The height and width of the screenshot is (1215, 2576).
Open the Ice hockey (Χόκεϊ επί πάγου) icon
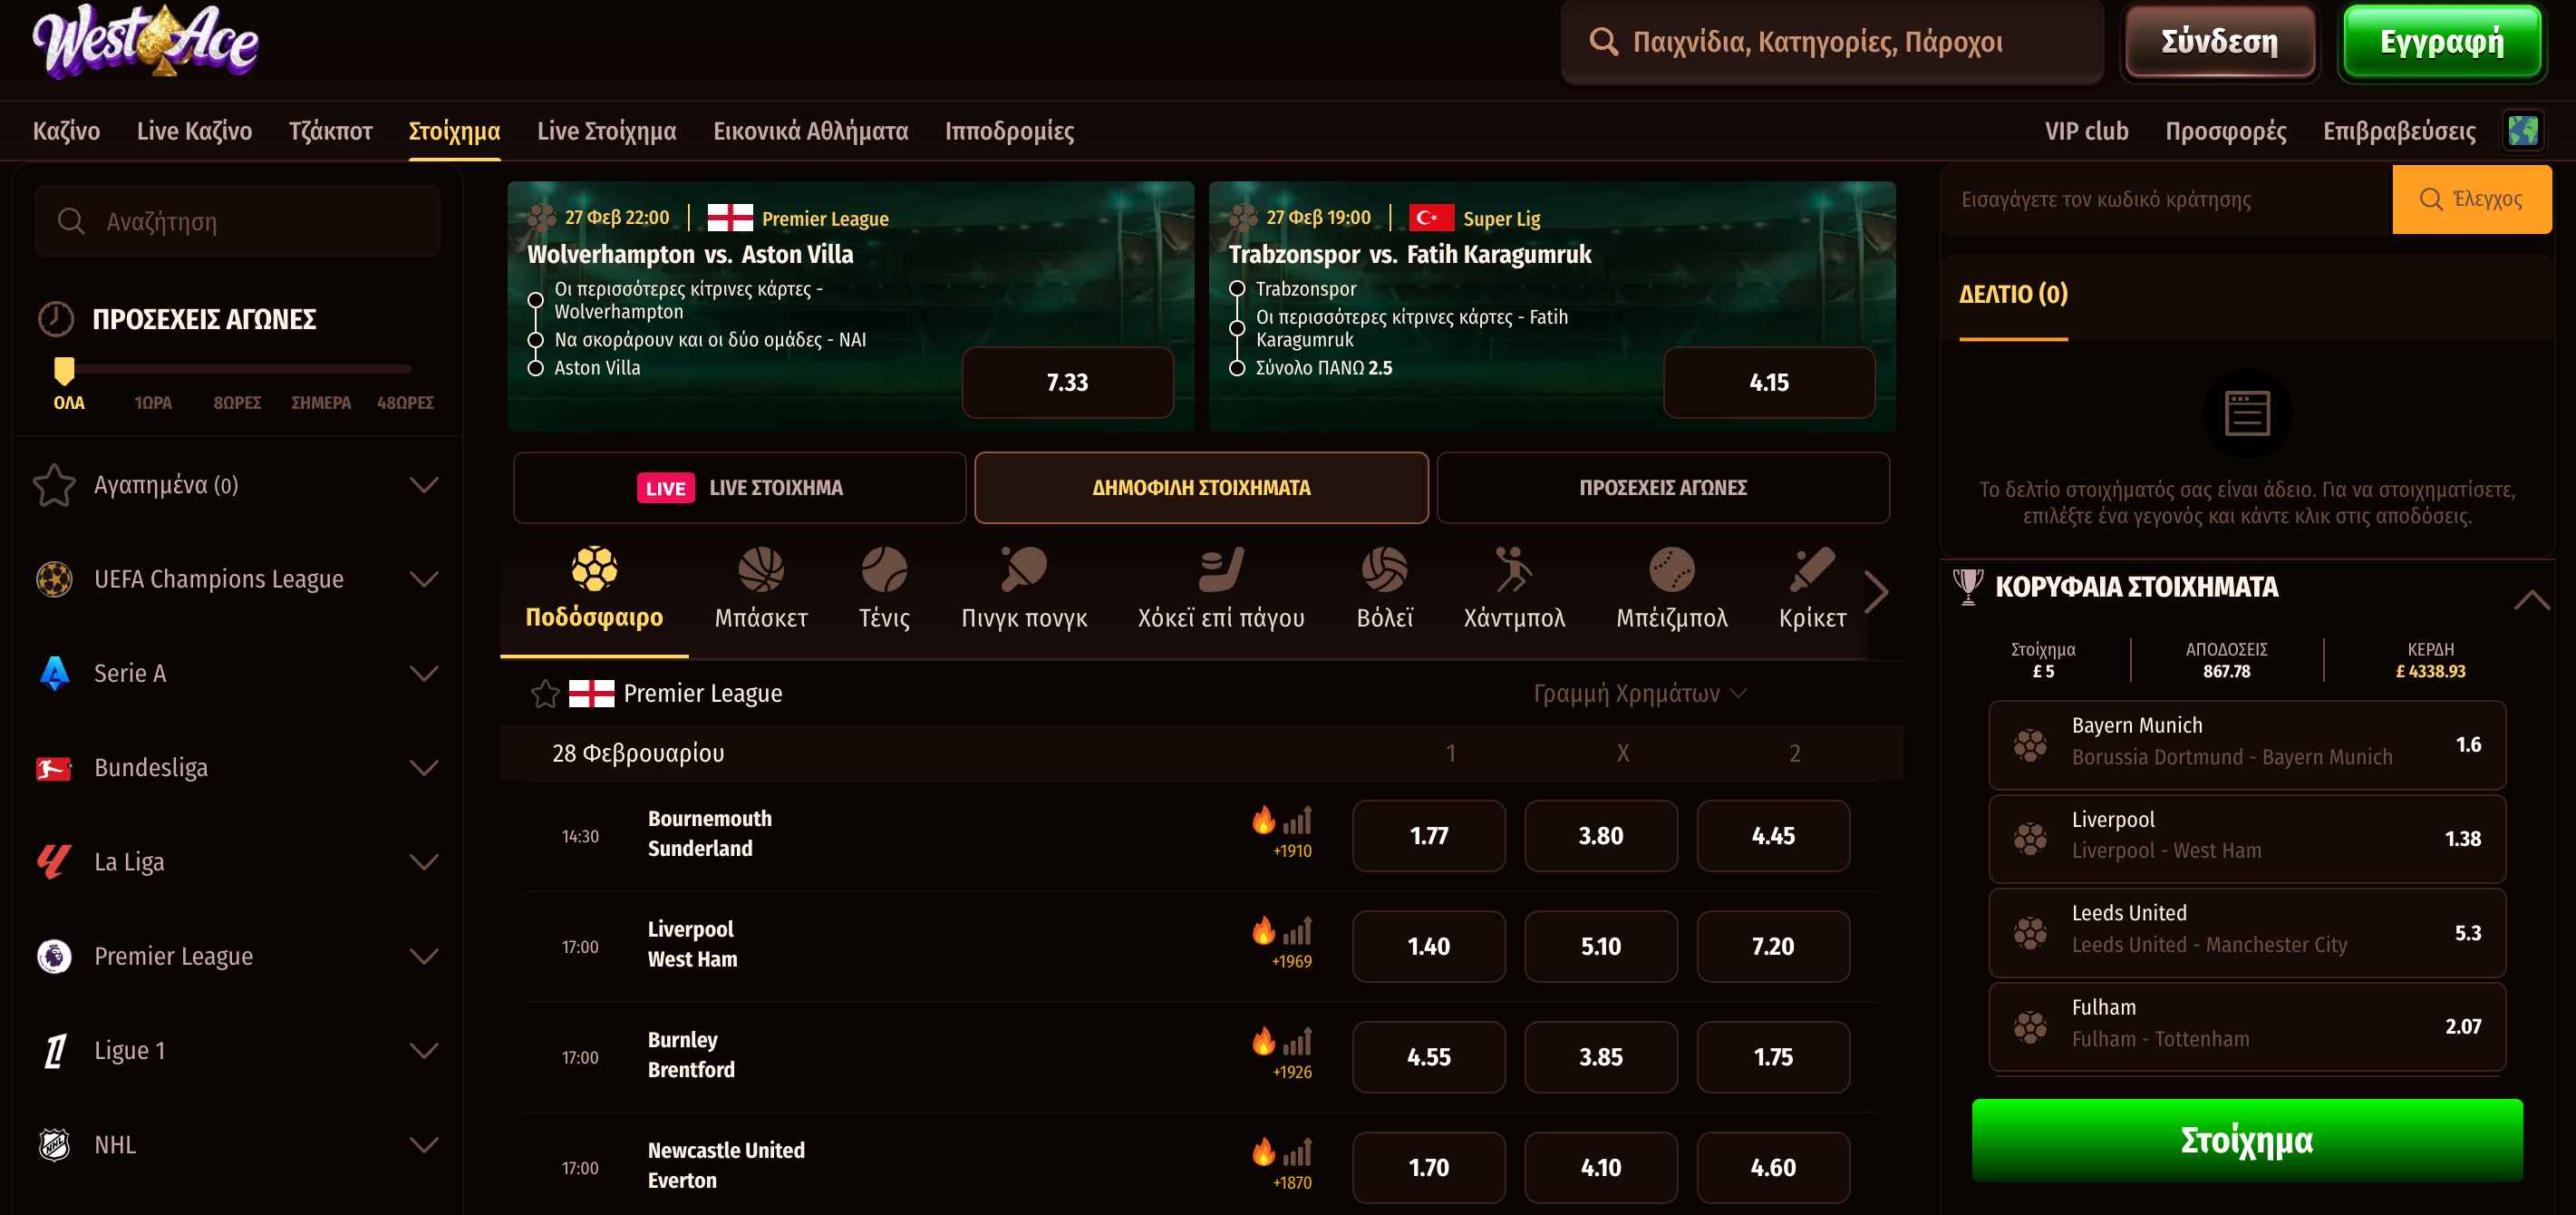(x=1220, y=570)
